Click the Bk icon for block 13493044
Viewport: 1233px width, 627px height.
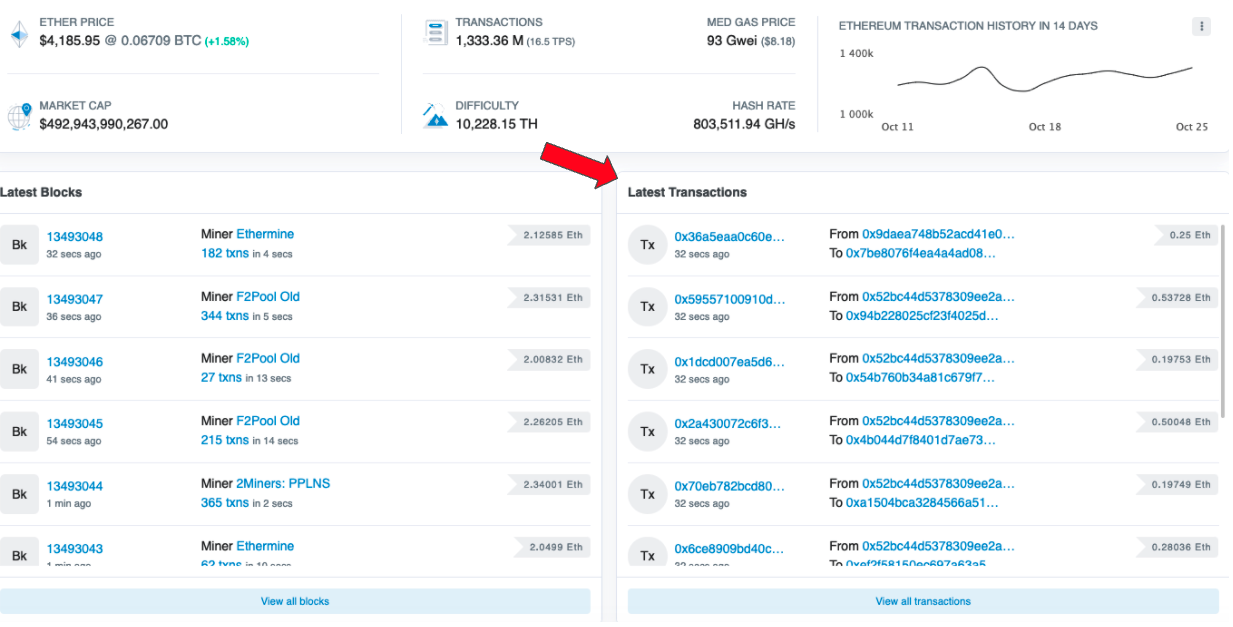point(19,494)
